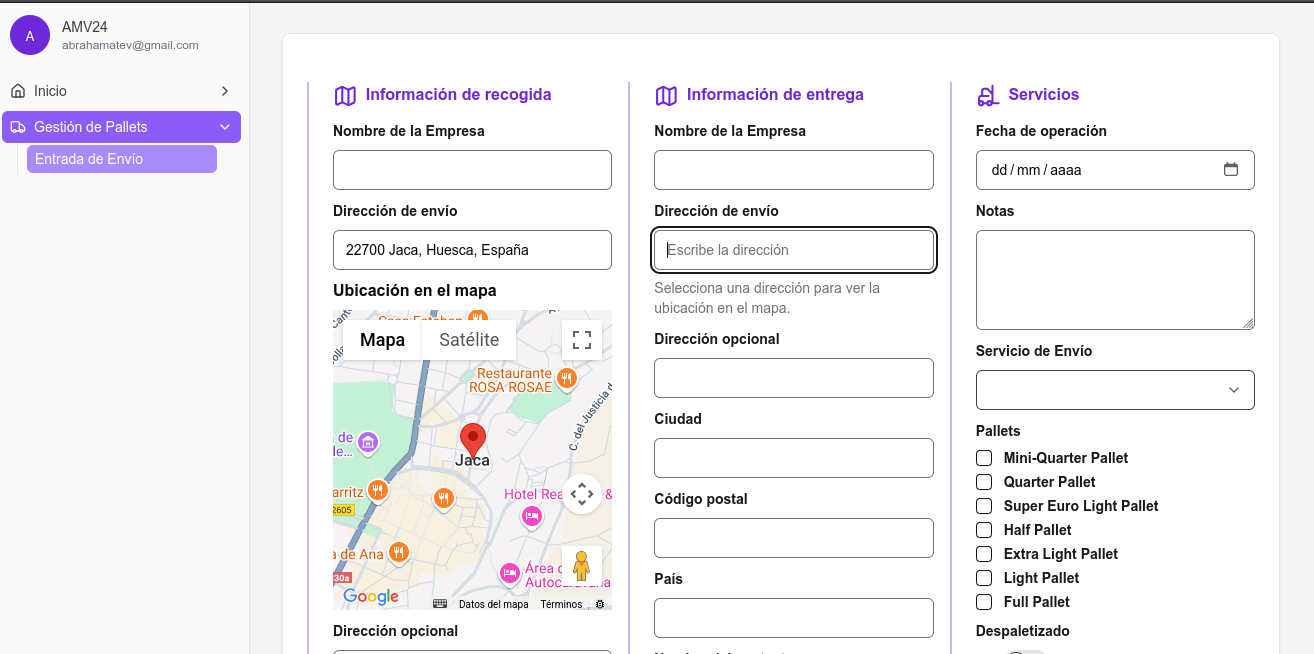Image resolution: width=1314 pixels, height=654 pixels.
Task: Click pickup Dirección de envío field with Jaca
Action: click(x=472, y=250)
